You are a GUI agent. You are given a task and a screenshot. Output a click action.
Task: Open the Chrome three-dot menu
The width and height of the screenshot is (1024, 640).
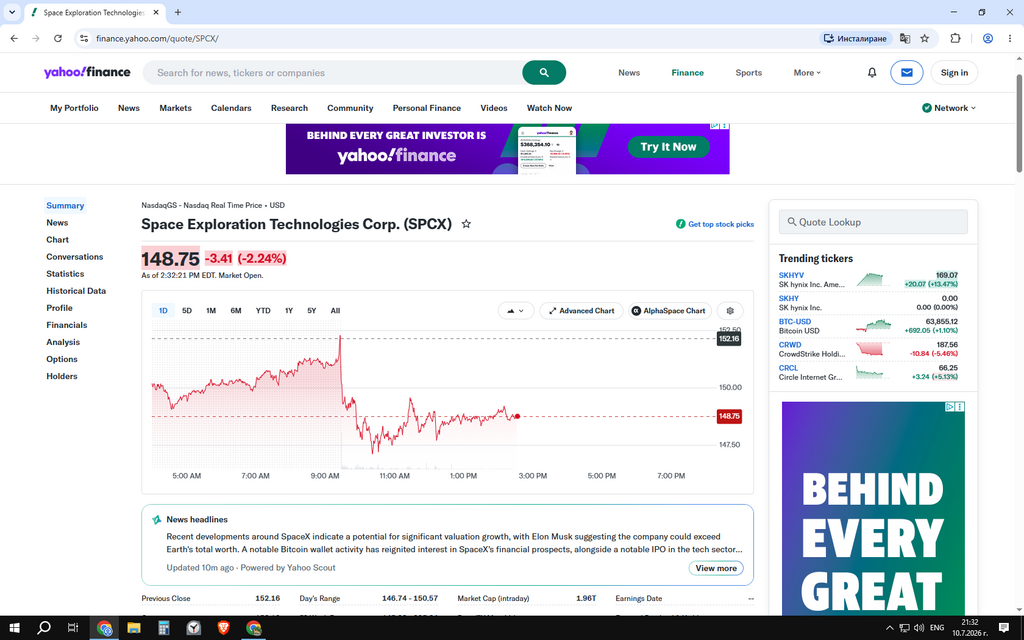1010,39
